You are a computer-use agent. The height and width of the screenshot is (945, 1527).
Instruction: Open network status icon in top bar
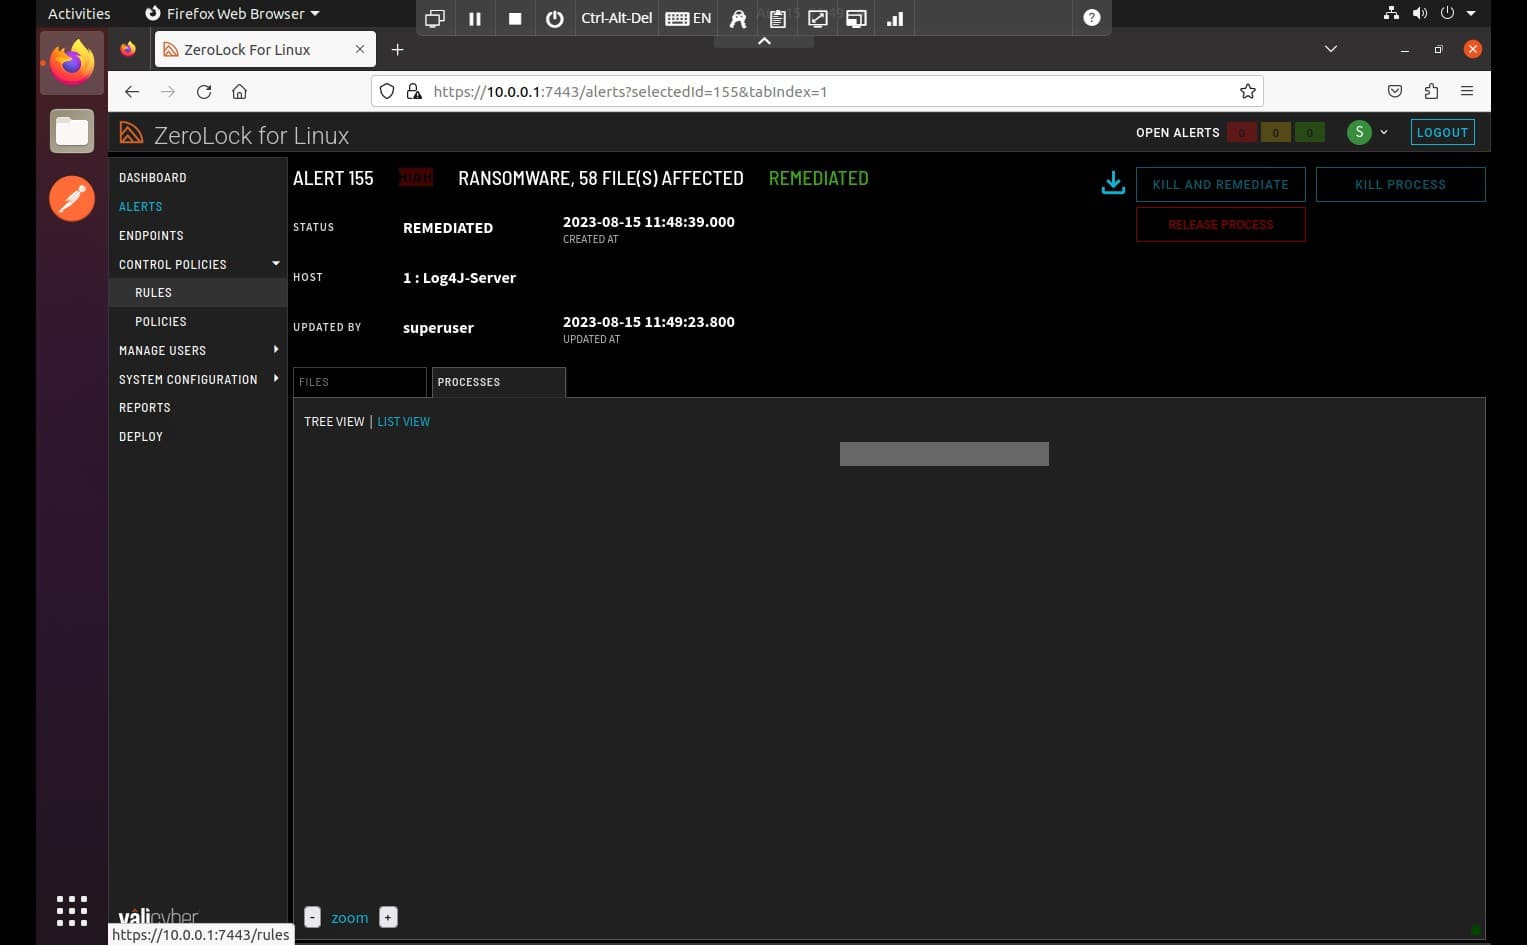(1391, 13)
